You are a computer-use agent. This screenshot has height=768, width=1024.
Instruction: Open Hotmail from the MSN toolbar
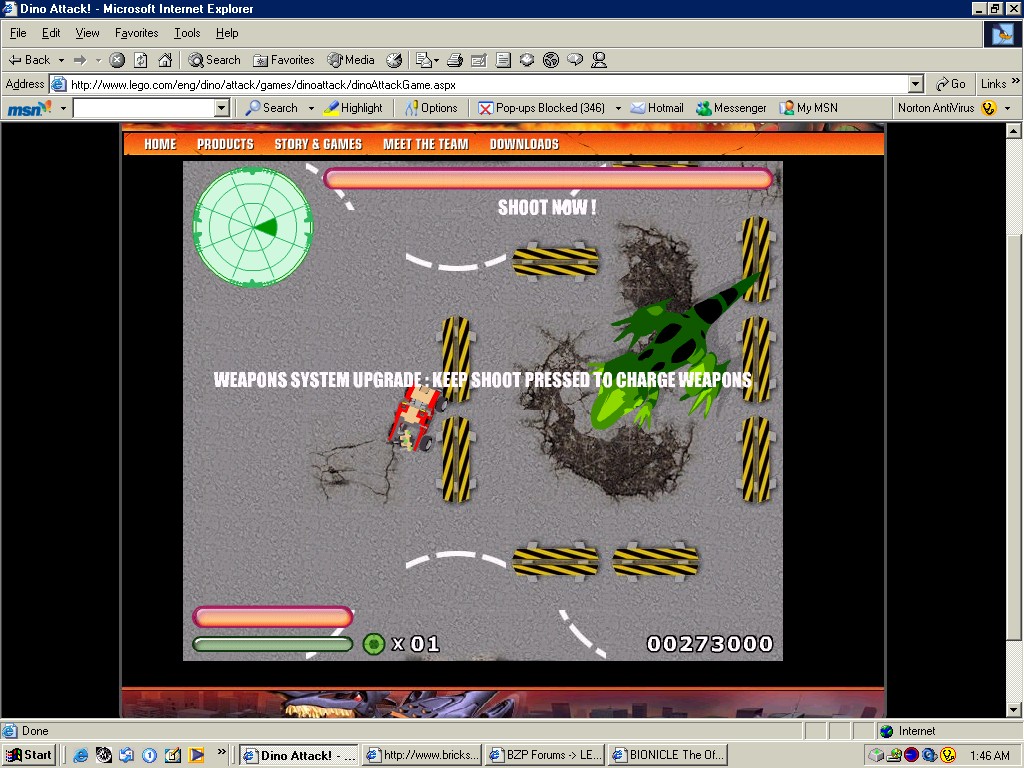pyautogui.click(x=656, y=108)
